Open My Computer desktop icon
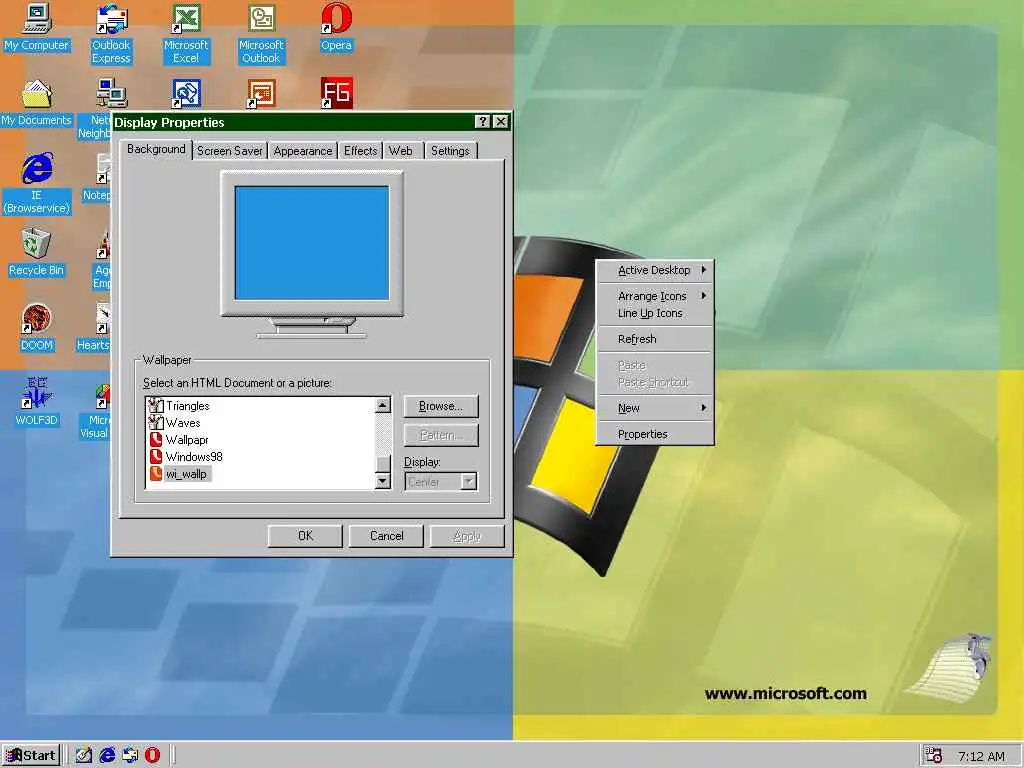The image size is (1024, 768). coord(37,27)
